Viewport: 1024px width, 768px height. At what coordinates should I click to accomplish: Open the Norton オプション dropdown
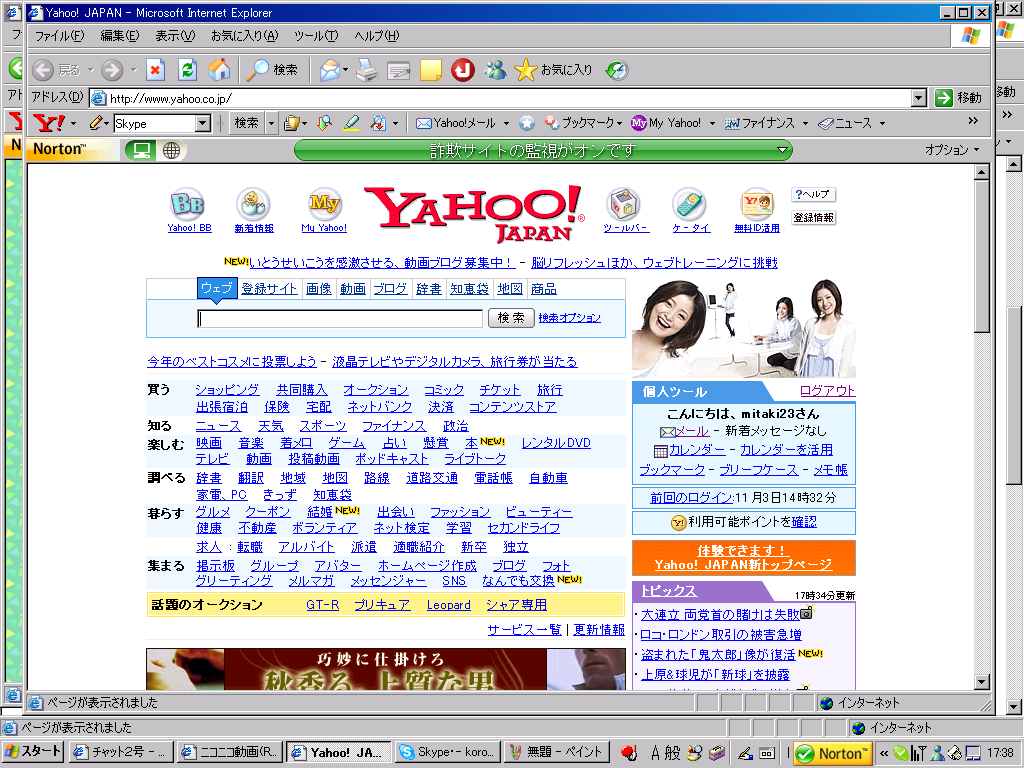coord(953,150)
